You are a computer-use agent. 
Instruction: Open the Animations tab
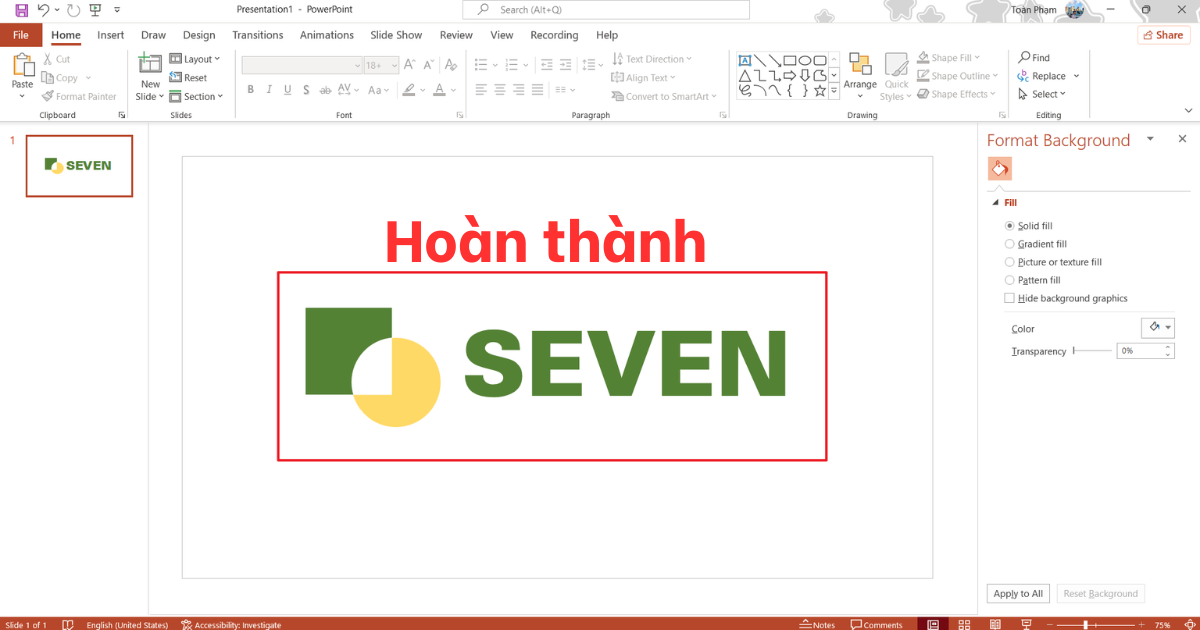tap(327, 35)
